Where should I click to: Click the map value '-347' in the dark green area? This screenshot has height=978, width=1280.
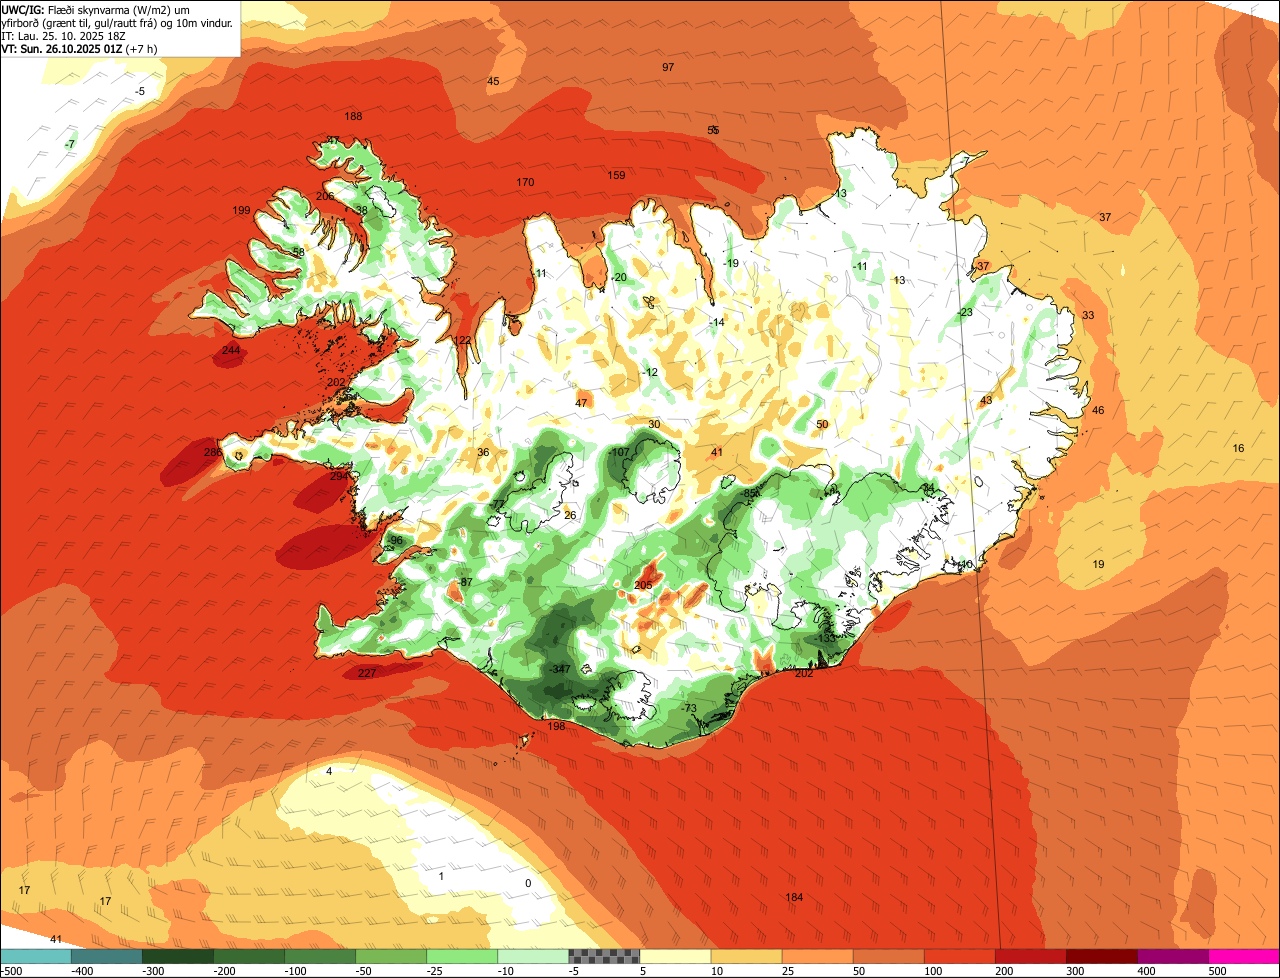559,668
